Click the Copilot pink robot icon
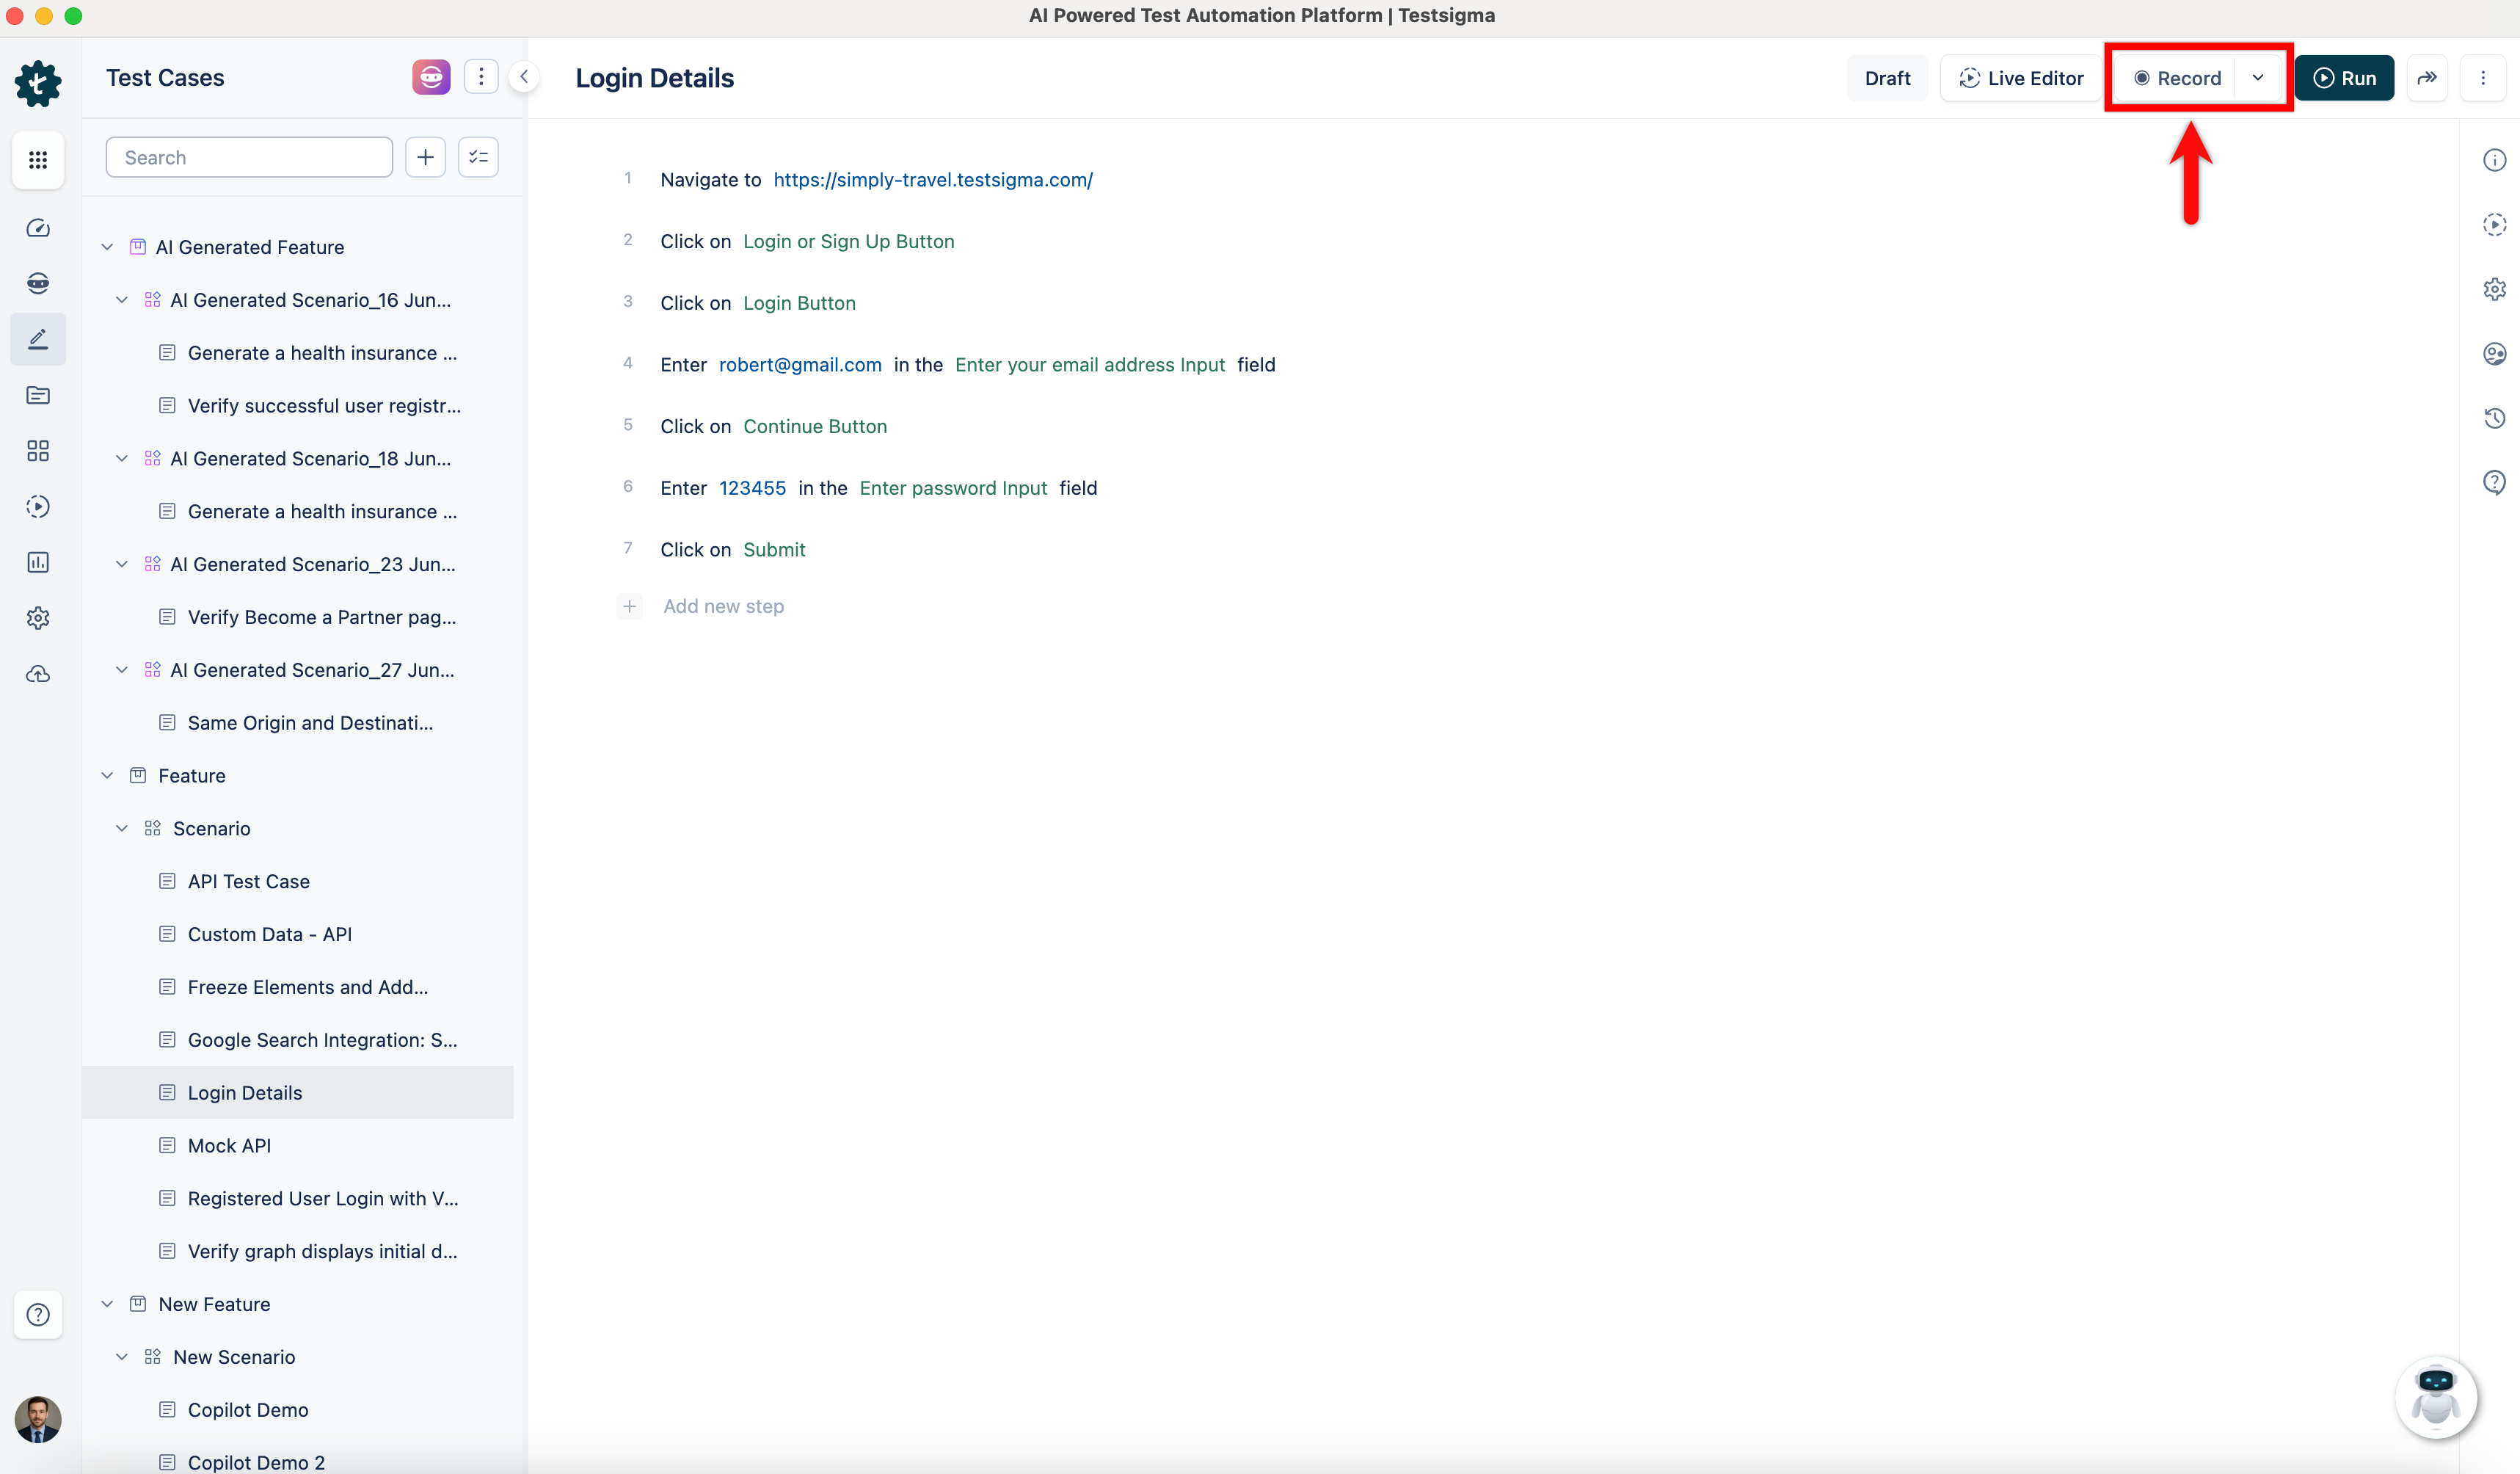The width and height of the screenshot is (2520, 1474). 431,77
